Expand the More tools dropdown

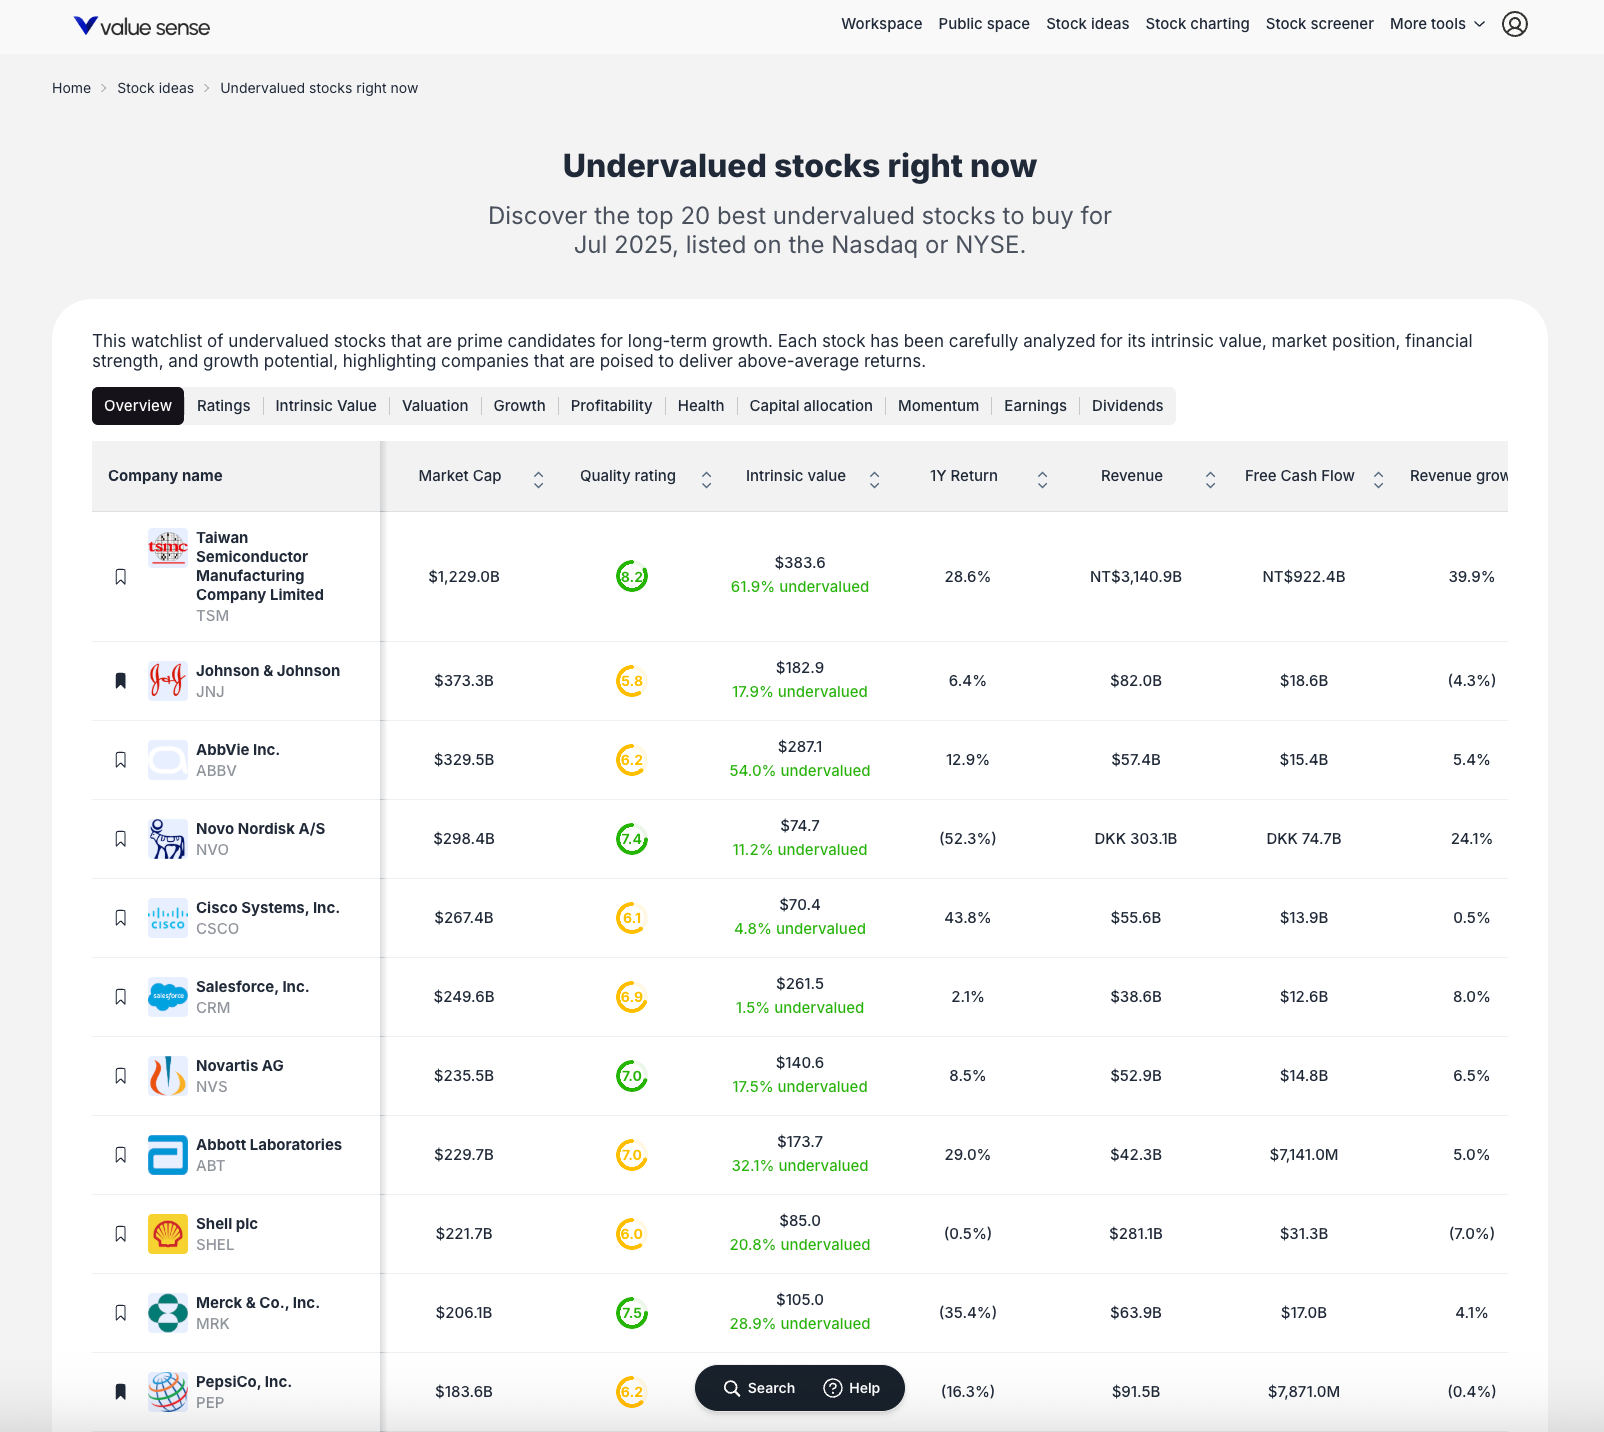[1437, 24]
